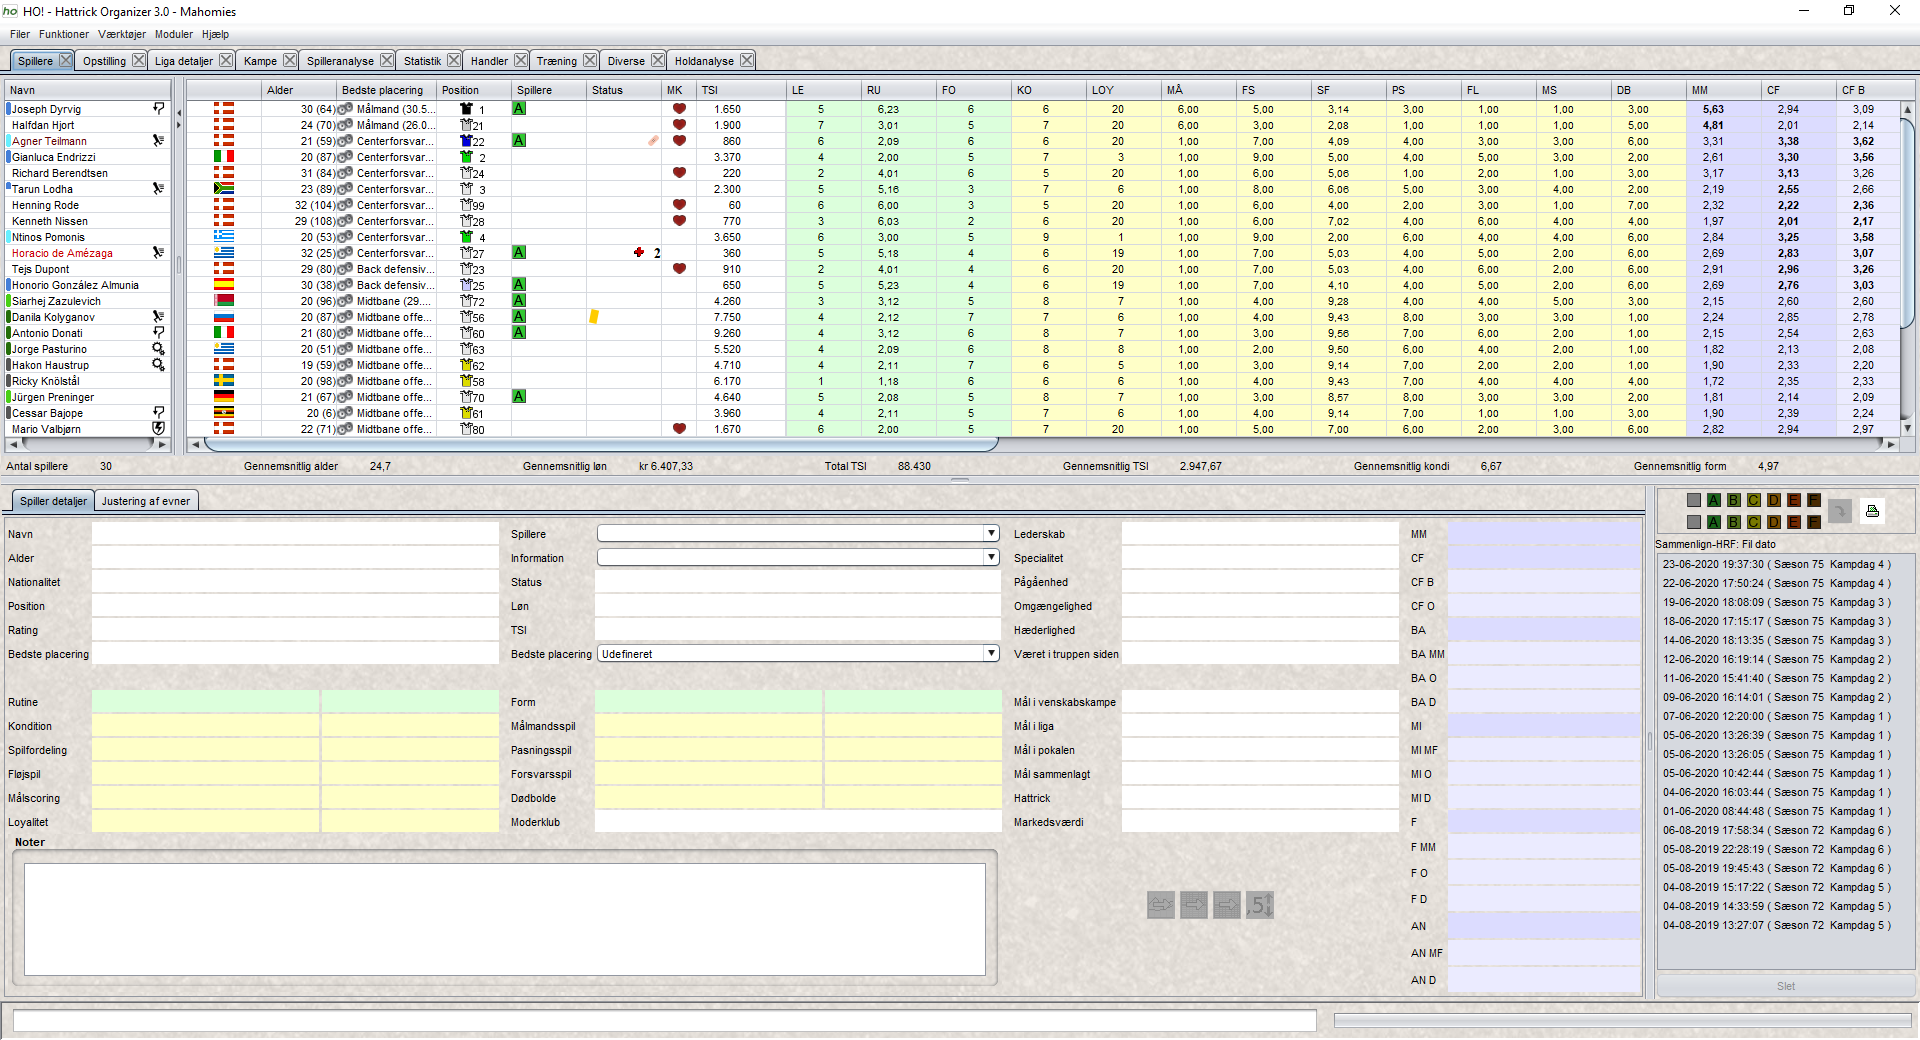Viewport: 1920px width, 1040px height.
Task: Close the Kampe tab
Action: [x=291, y=60]
